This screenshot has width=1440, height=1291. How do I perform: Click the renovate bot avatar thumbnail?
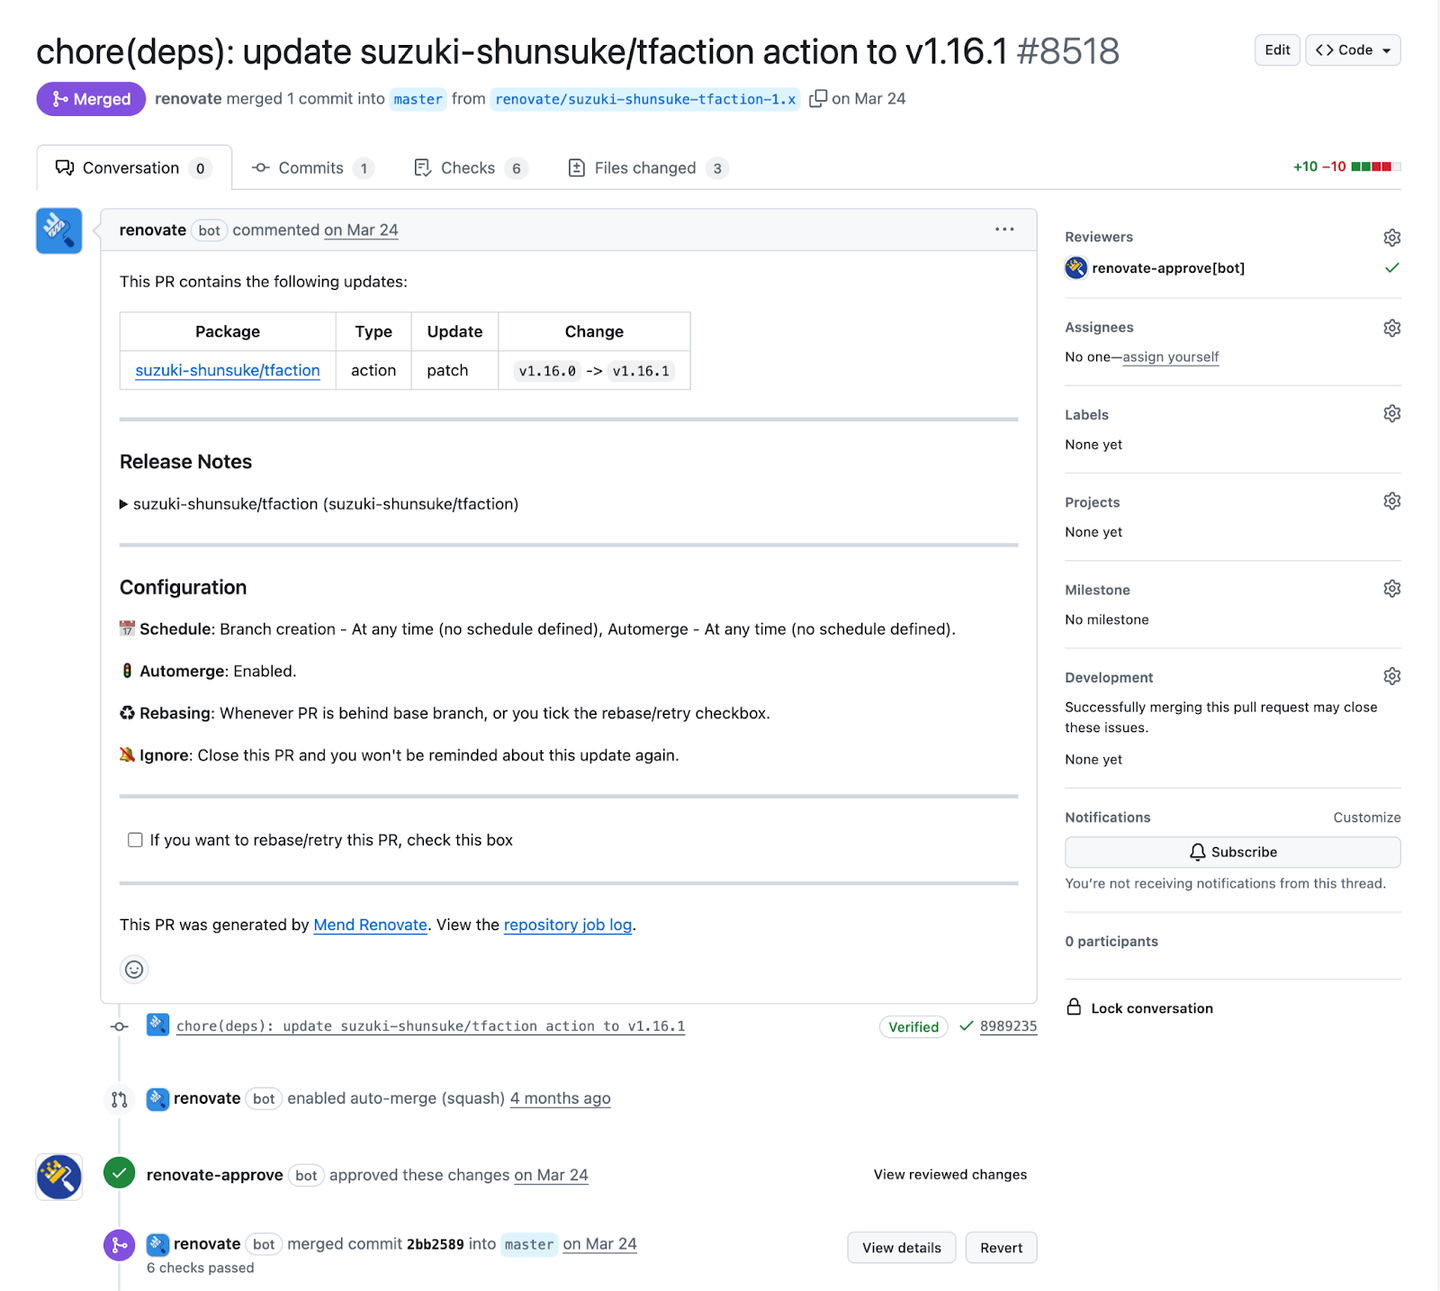pyautogui.click(x=59, y=231)
